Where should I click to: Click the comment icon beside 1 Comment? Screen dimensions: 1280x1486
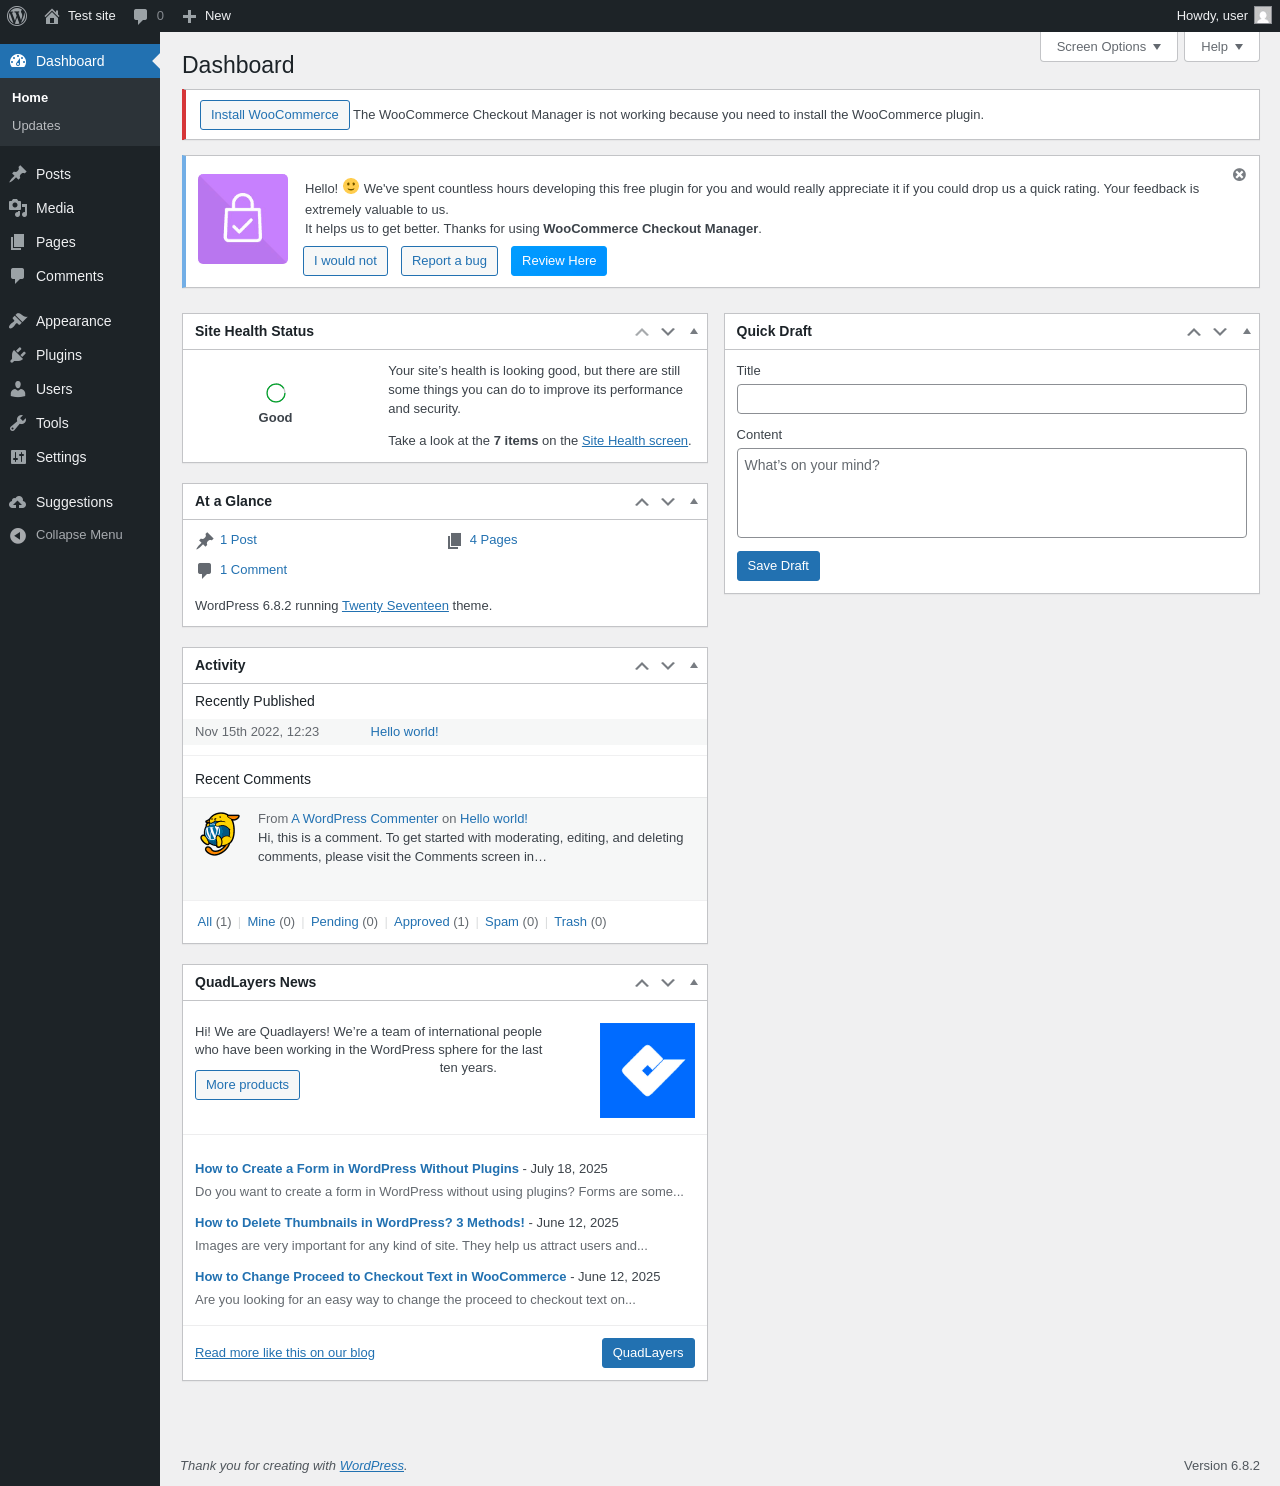[x=205, y=570]
